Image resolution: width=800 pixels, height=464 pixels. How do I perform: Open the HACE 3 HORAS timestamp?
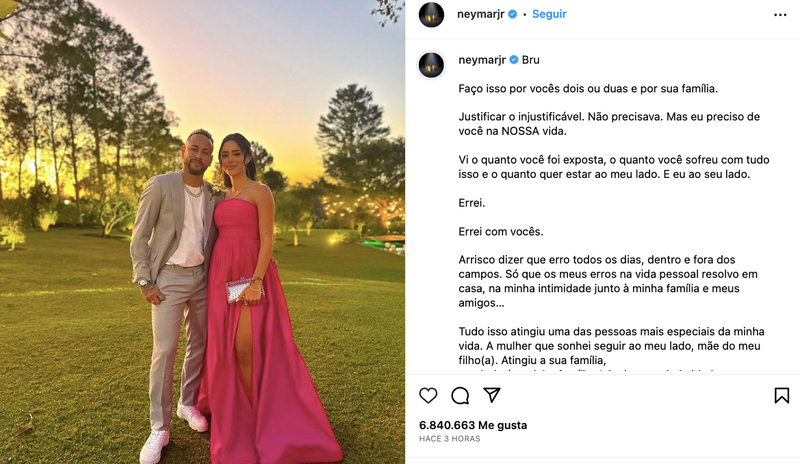(x=449, y=439)
